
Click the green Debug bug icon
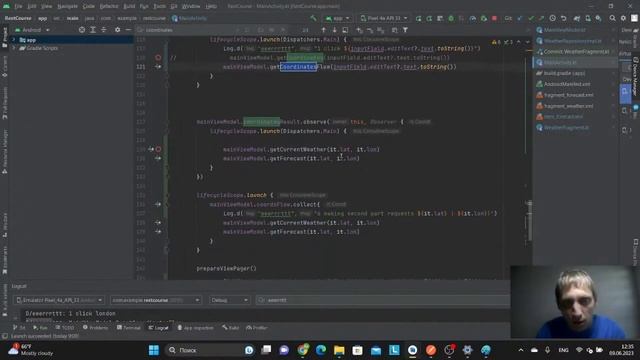(x=451, y=18)
